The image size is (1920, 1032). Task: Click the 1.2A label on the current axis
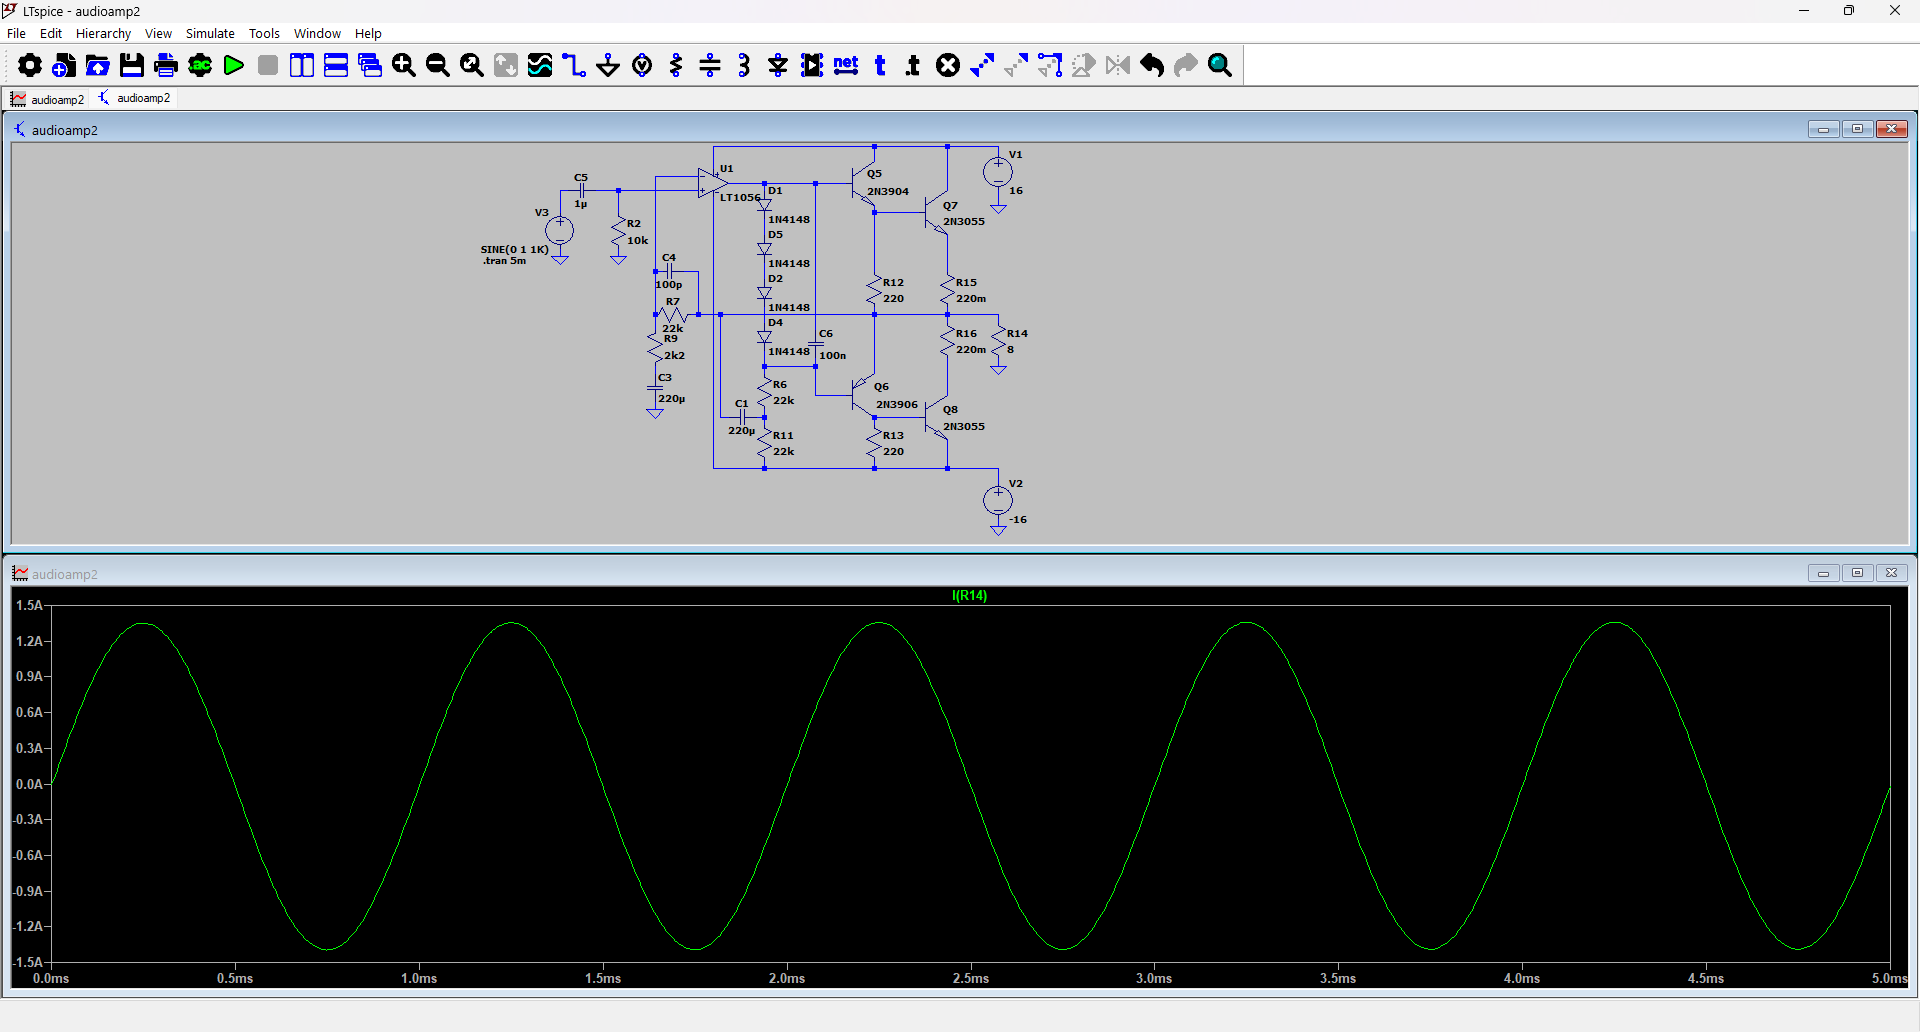[x=29, y=641]
